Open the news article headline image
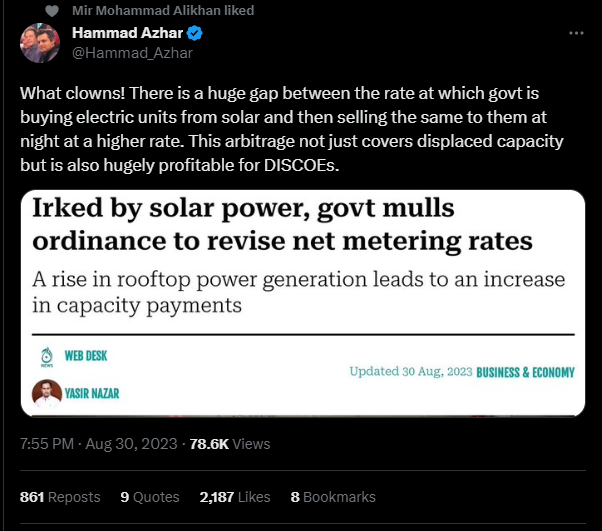The width and height of the screenshot is (602, 531). point(303,303)
